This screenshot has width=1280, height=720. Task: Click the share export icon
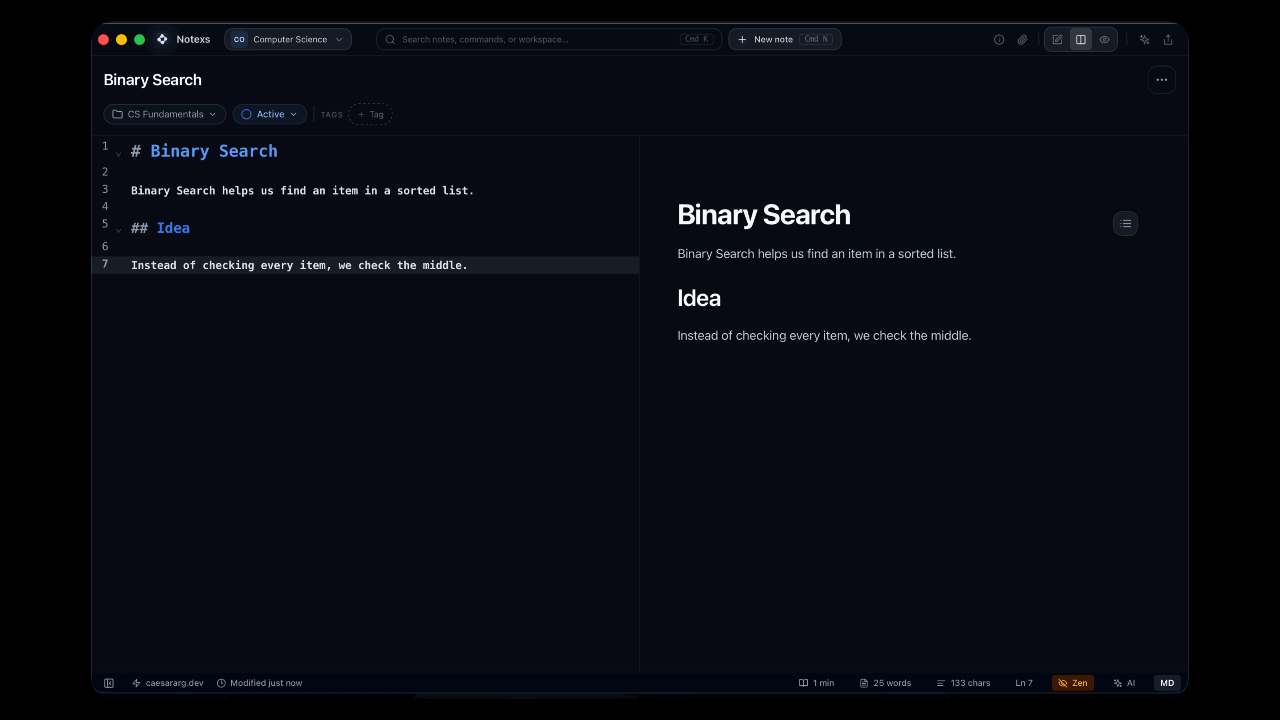tap(1168, 40)
